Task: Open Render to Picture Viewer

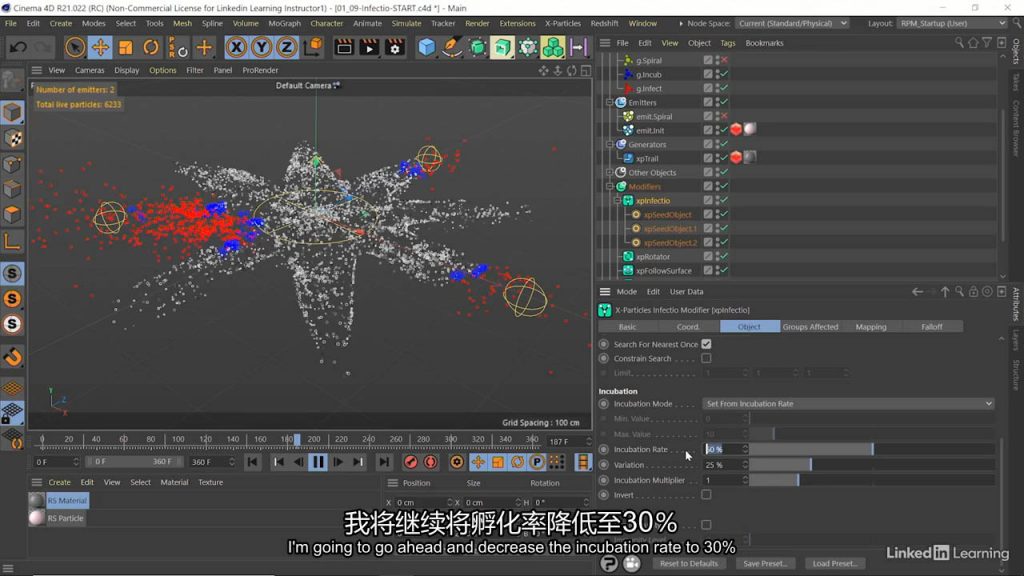Action: pos(370,48)
